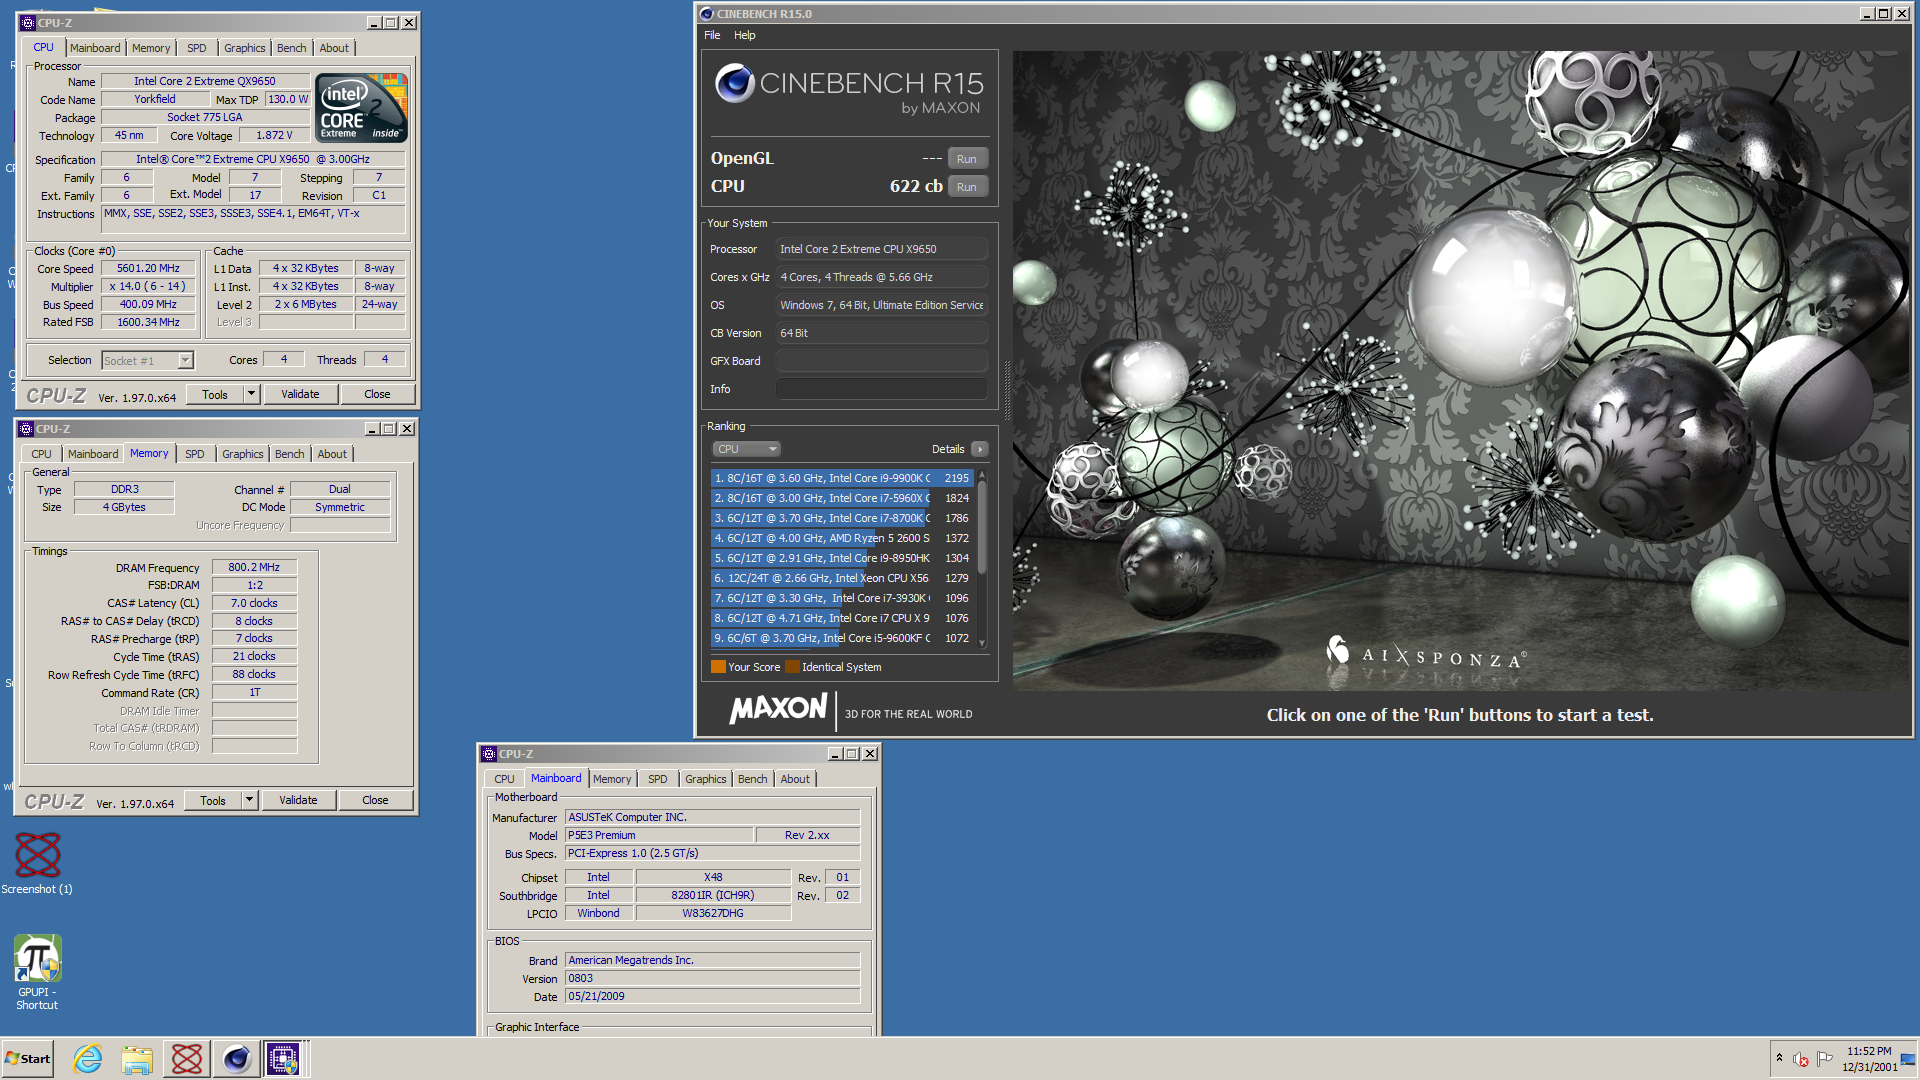Screen dimensions: 1920x1080
Task: Open the Cinebench Help menu
Action: point(745,35)
